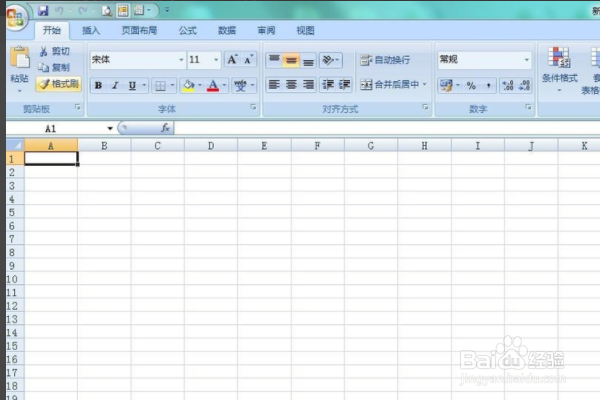Apply the comma style icon
Image resolution: width=600 pixels, height=400 pixels.
point(488,85)
